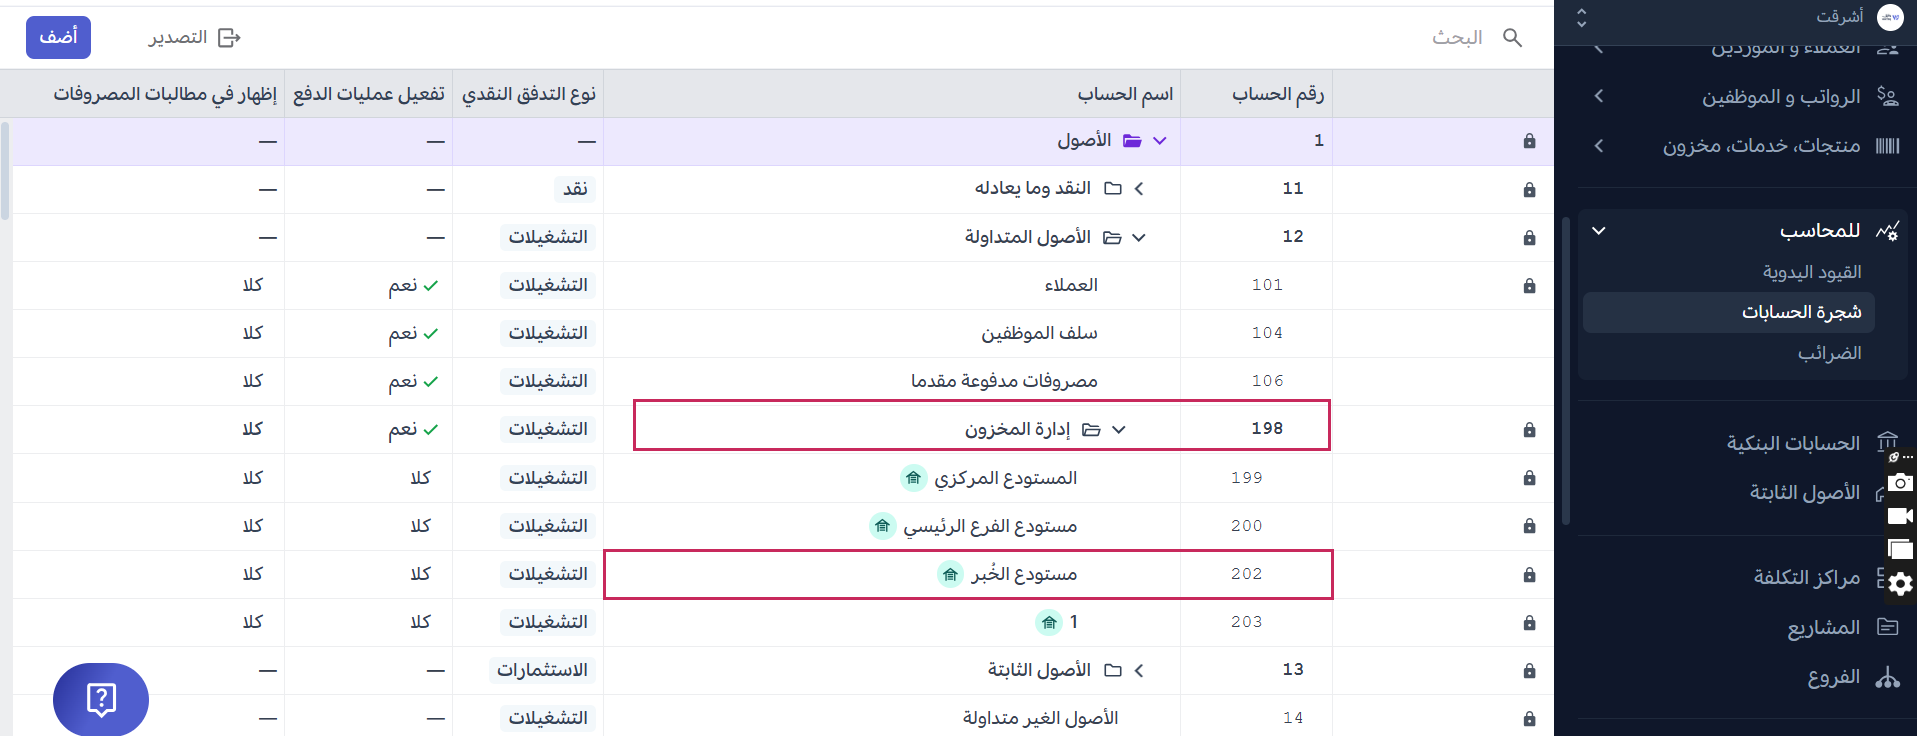Click warehouse icon beside مستودع الخُبر

pyautogui.click(x=950, y=574)
